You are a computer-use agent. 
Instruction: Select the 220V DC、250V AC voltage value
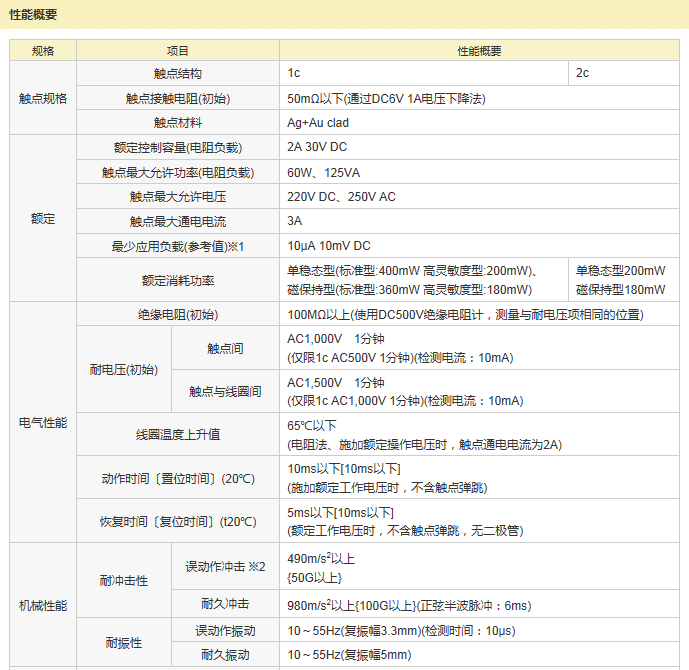coord(341,197)
